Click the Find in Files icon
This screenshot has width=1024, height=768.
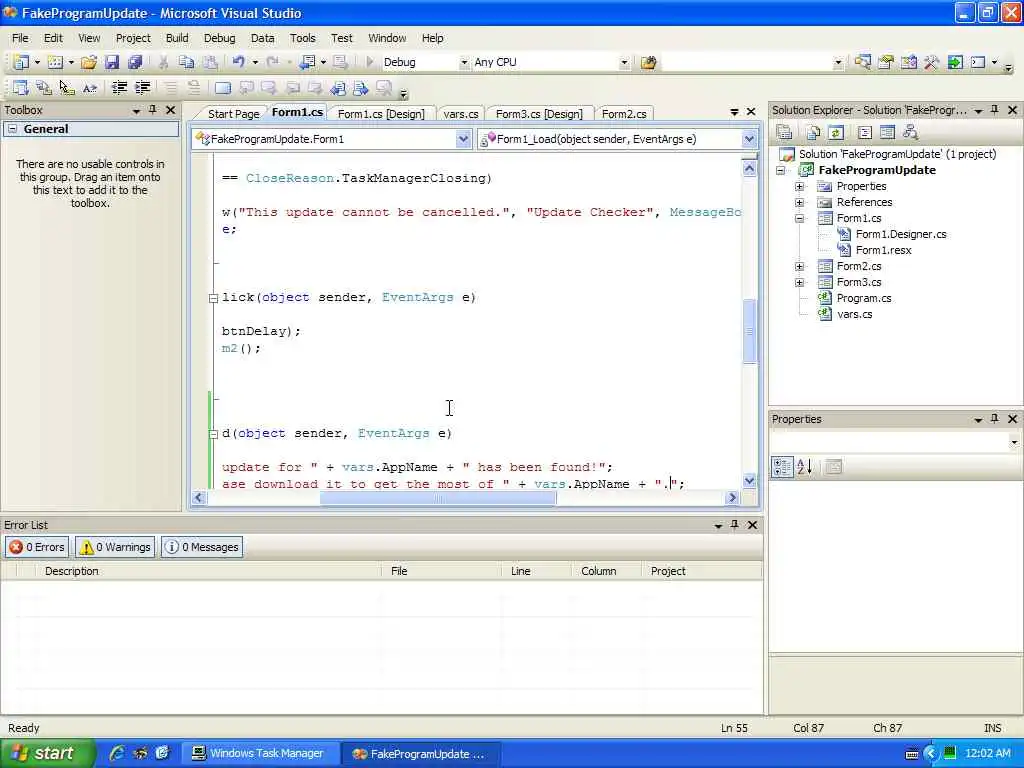click(648, 62)
